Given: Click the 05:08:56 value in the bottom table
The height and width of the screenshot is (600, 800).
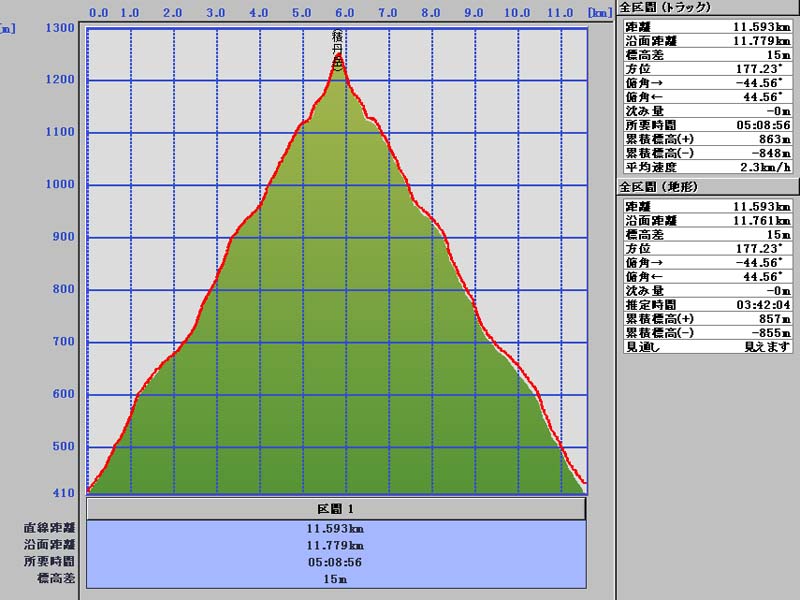Looking at the screenshot, I should 336,561.
